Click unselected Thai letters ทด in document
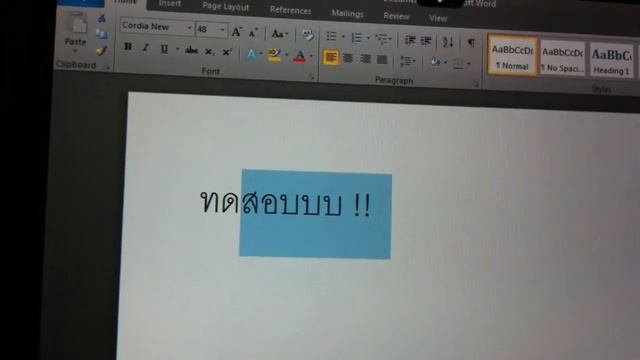The height and width of the screenshot is (360, 640). 220,202
